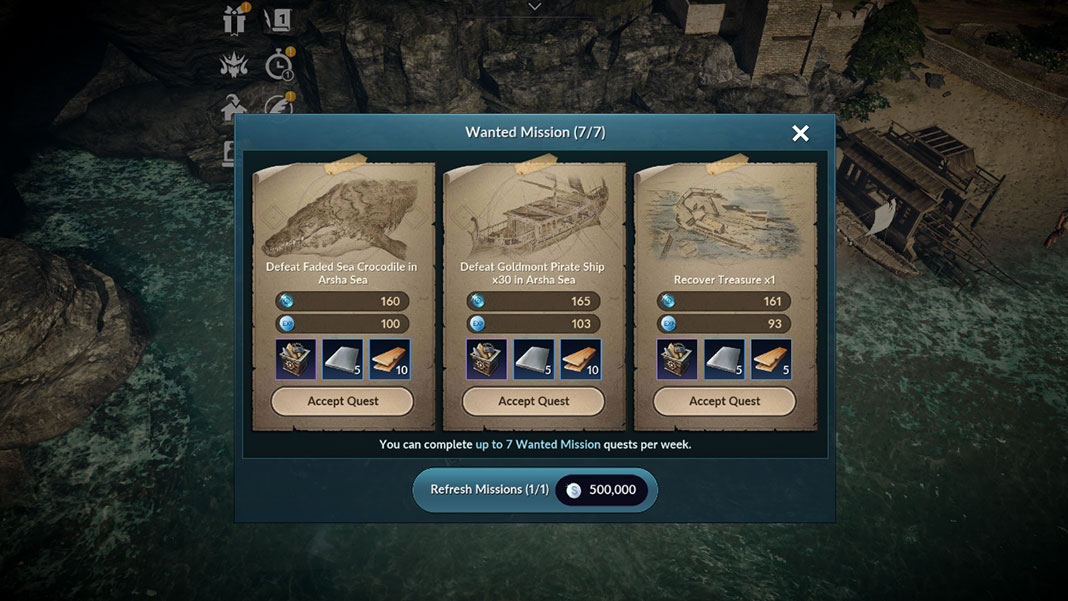
Task: Accept the Defeat Faded Sea Crocodile quest
Action: click(x=343, y=401)
